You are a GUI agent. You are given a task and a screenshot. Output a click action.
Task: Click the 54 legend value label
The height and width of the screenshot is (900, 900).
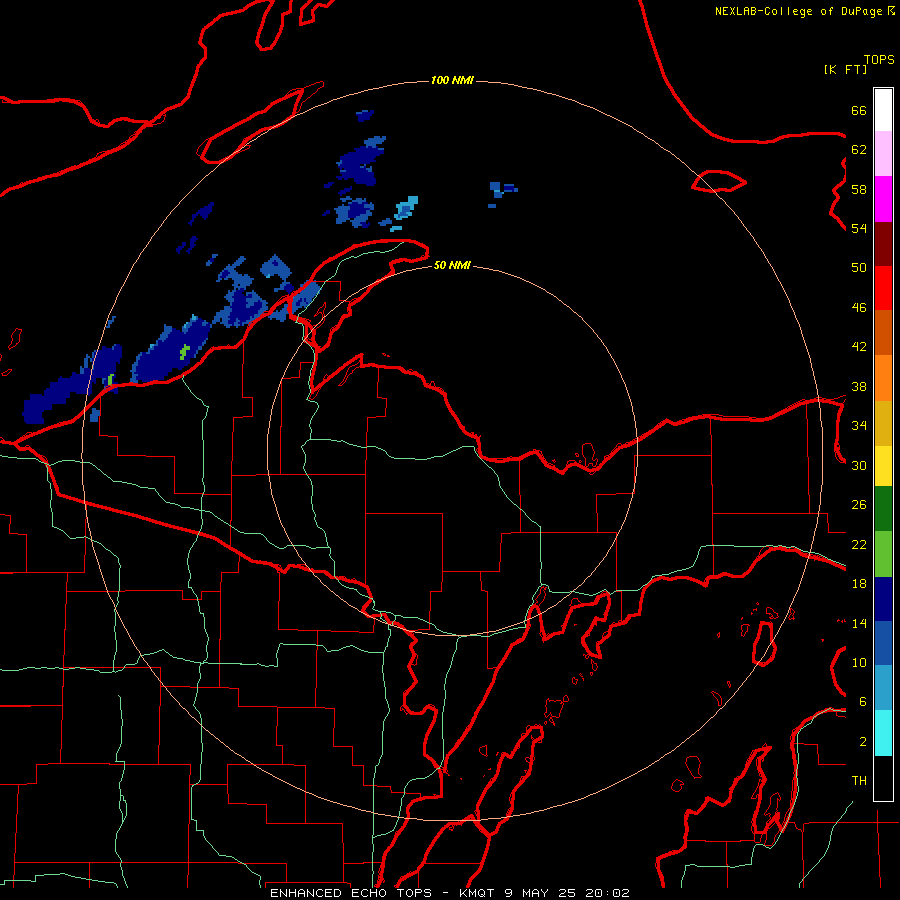click(x=859, y=228)
